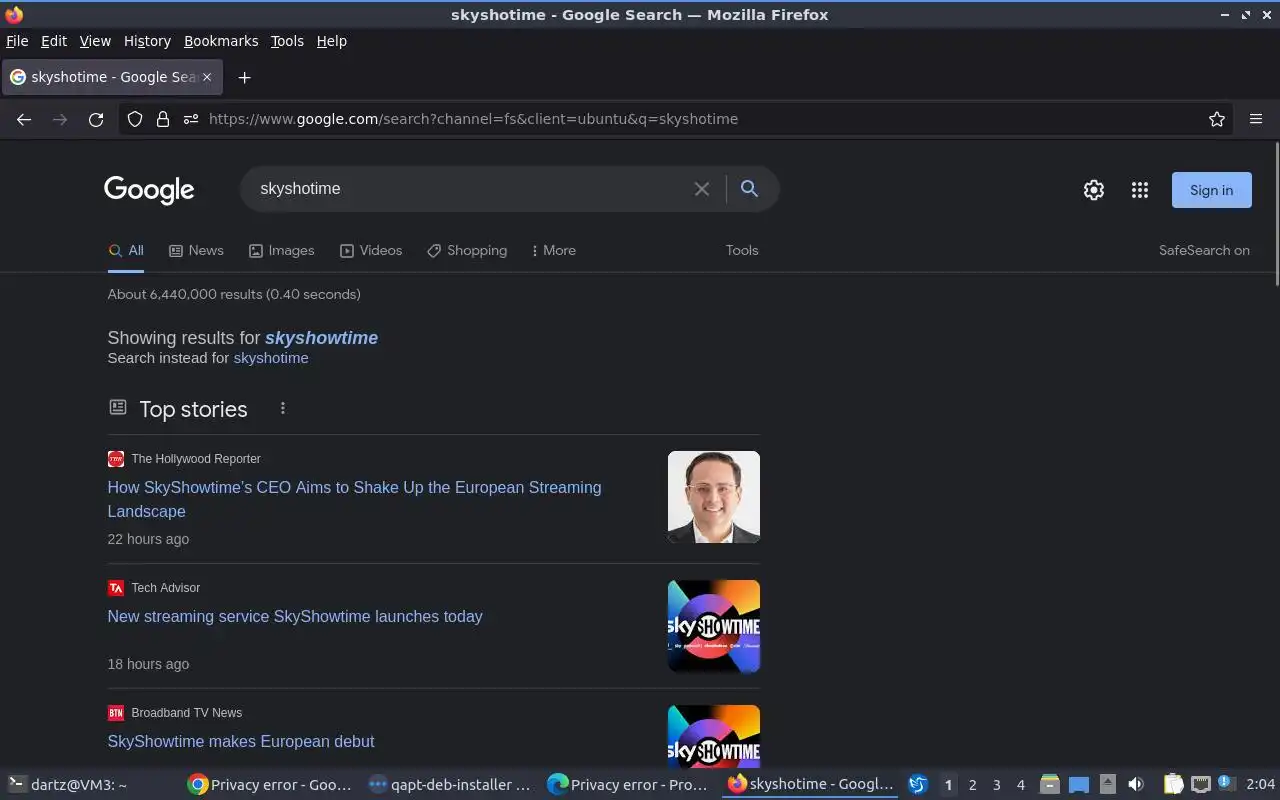The image size is (1280, 800).
Task: Open the file manager tray icon
Action: (x=1049, y=785)
